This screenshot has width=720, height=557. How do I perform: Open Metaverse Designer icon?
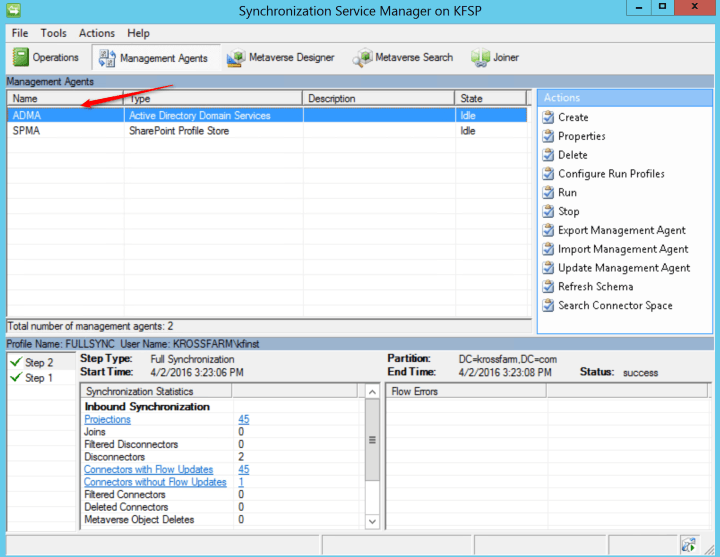tap(236, 58)
